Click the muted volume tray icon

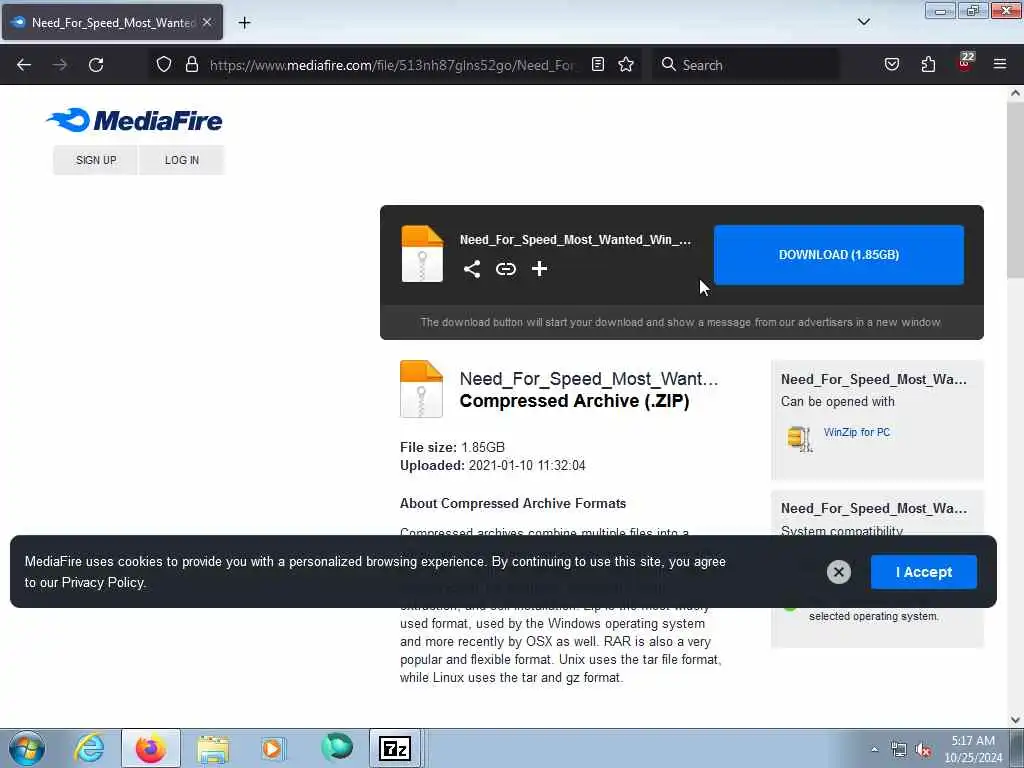click(x=923, y=750)
